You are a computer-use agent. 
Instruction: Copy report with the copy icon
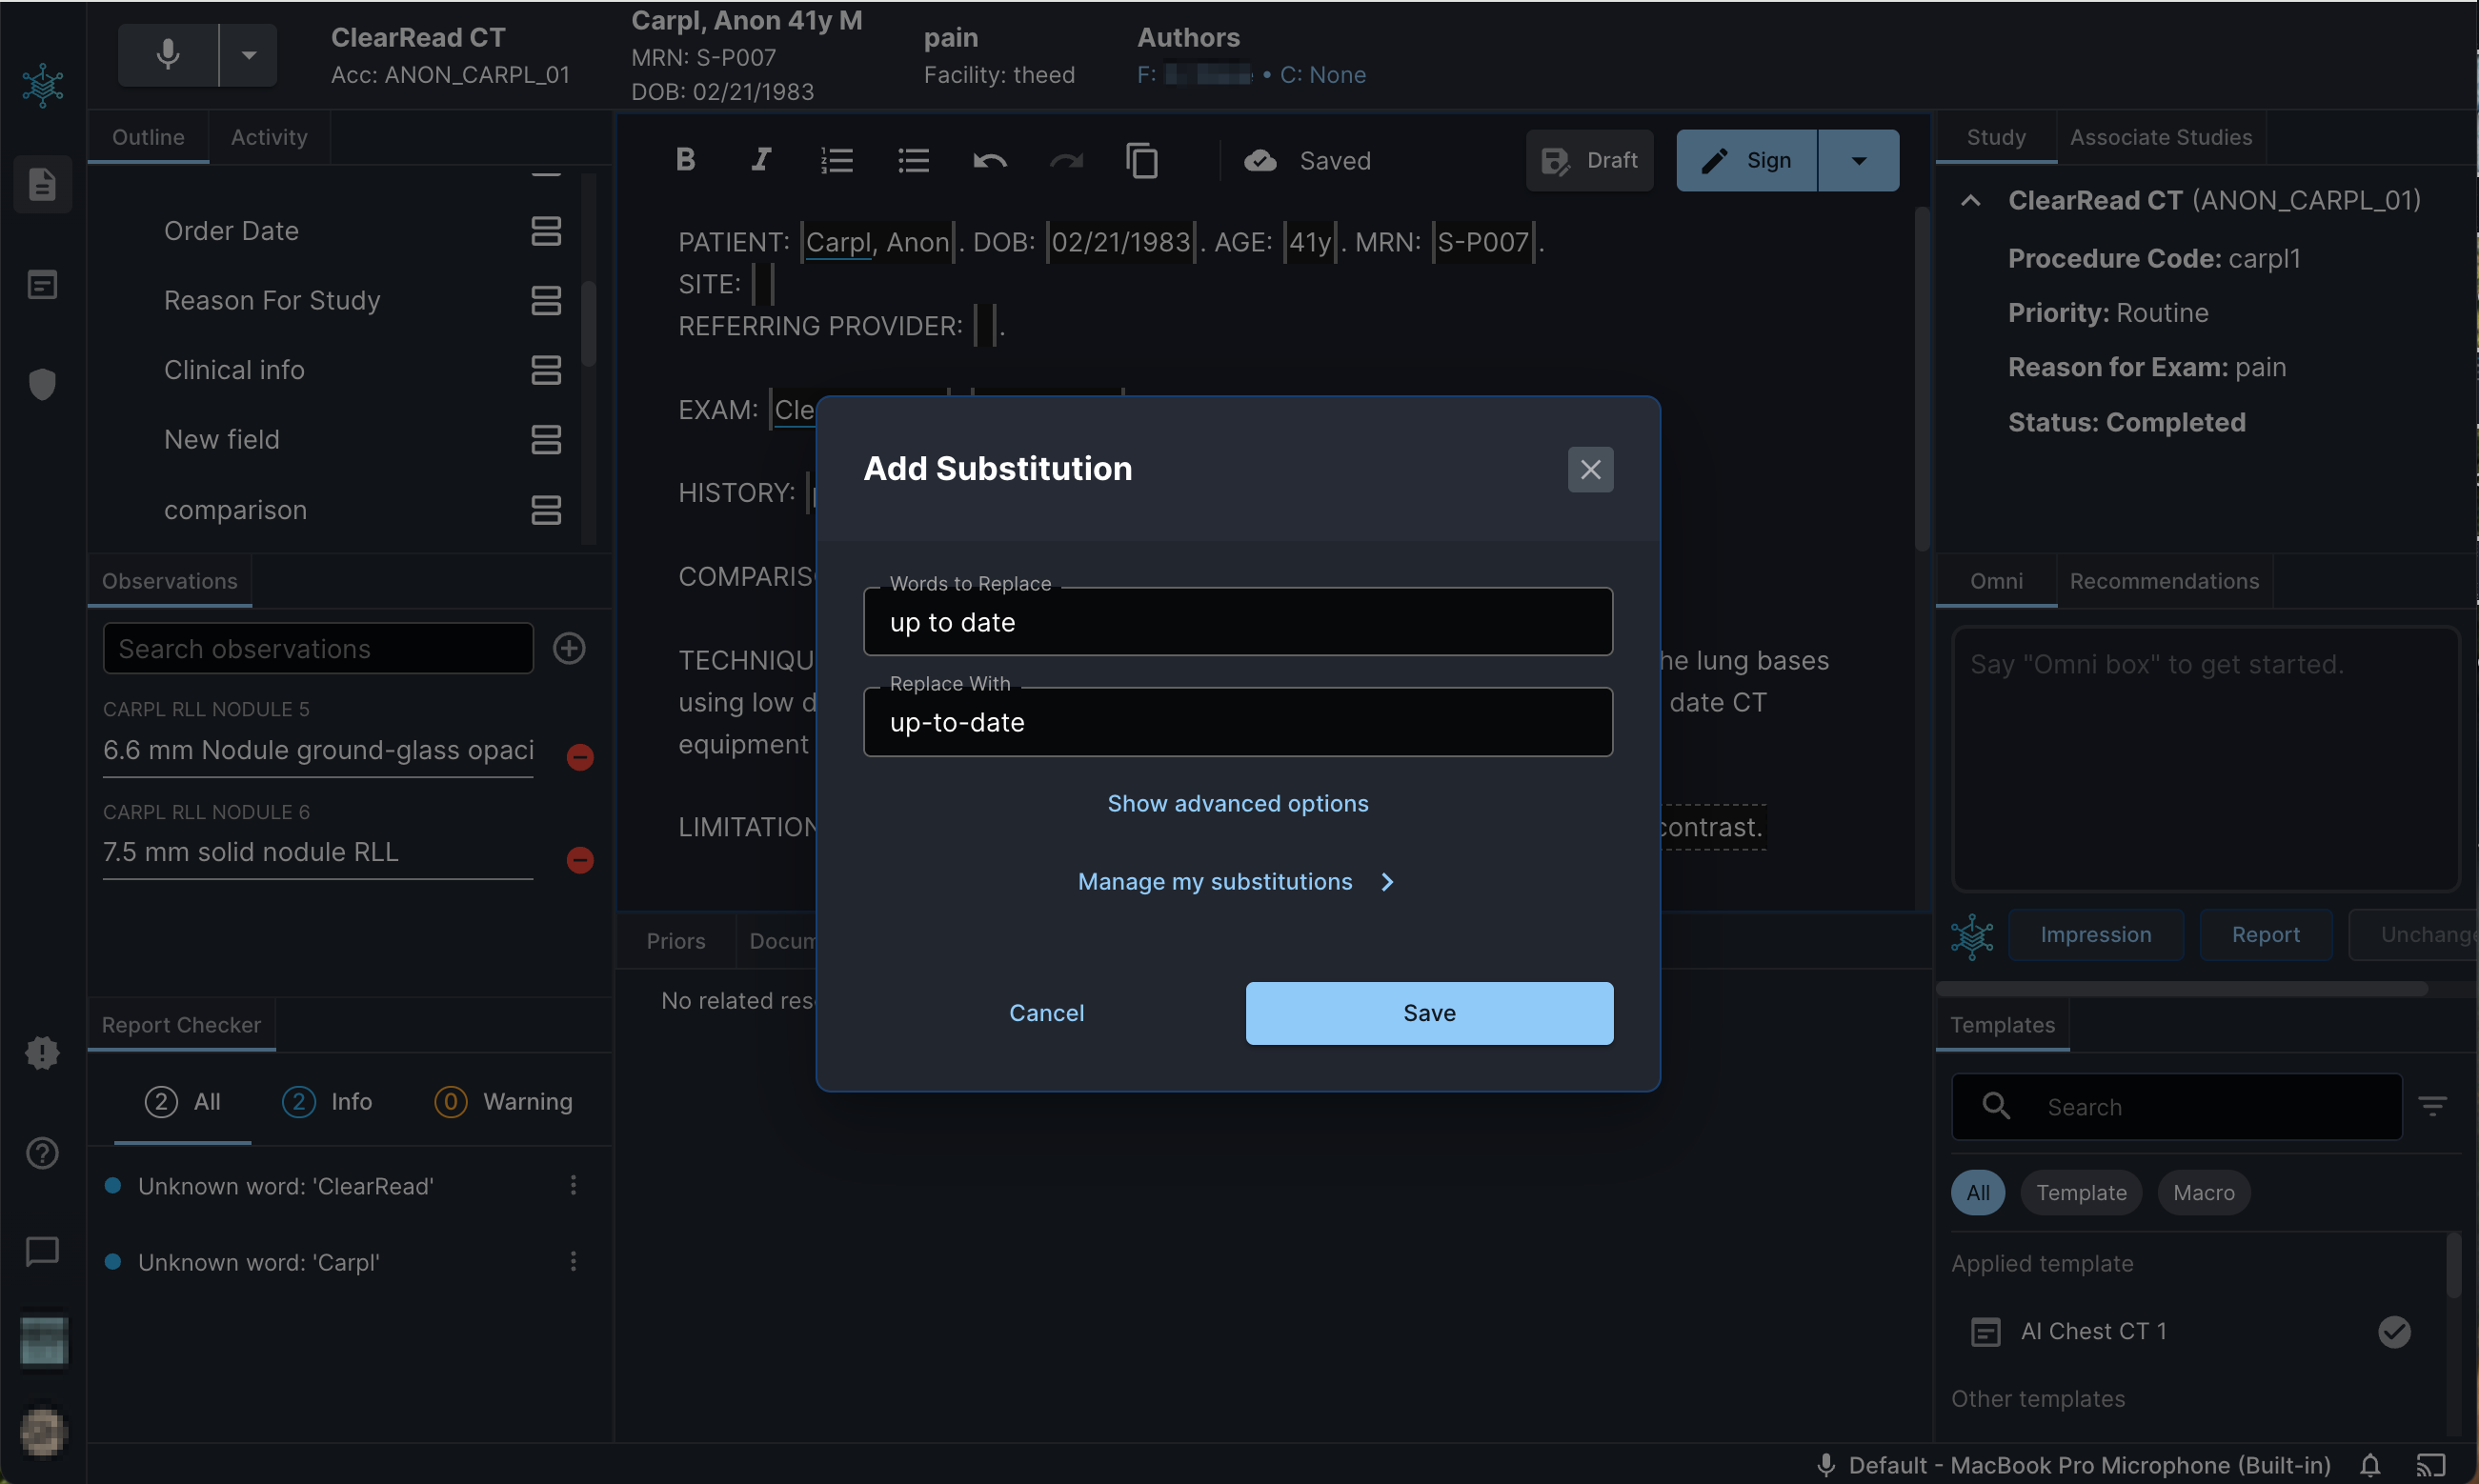(x=1142, y=160)
